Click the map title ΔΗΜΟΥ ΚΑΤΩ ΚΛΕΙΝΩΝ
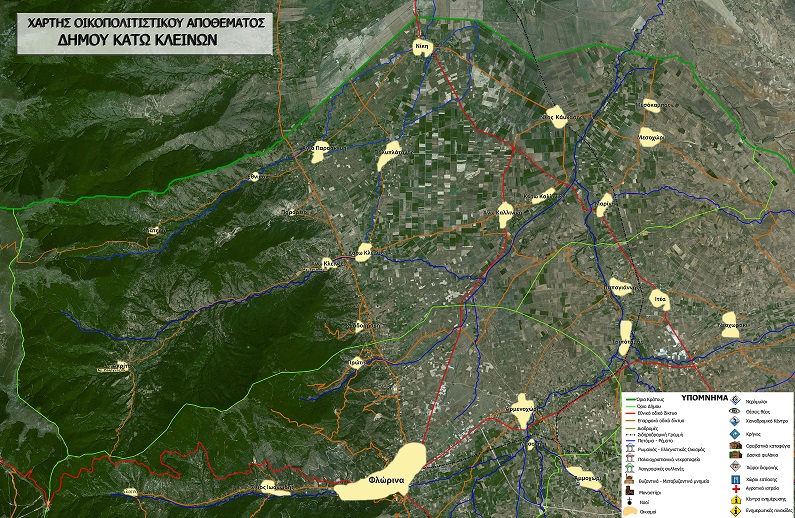795x518 pixels. coord(147,42)
